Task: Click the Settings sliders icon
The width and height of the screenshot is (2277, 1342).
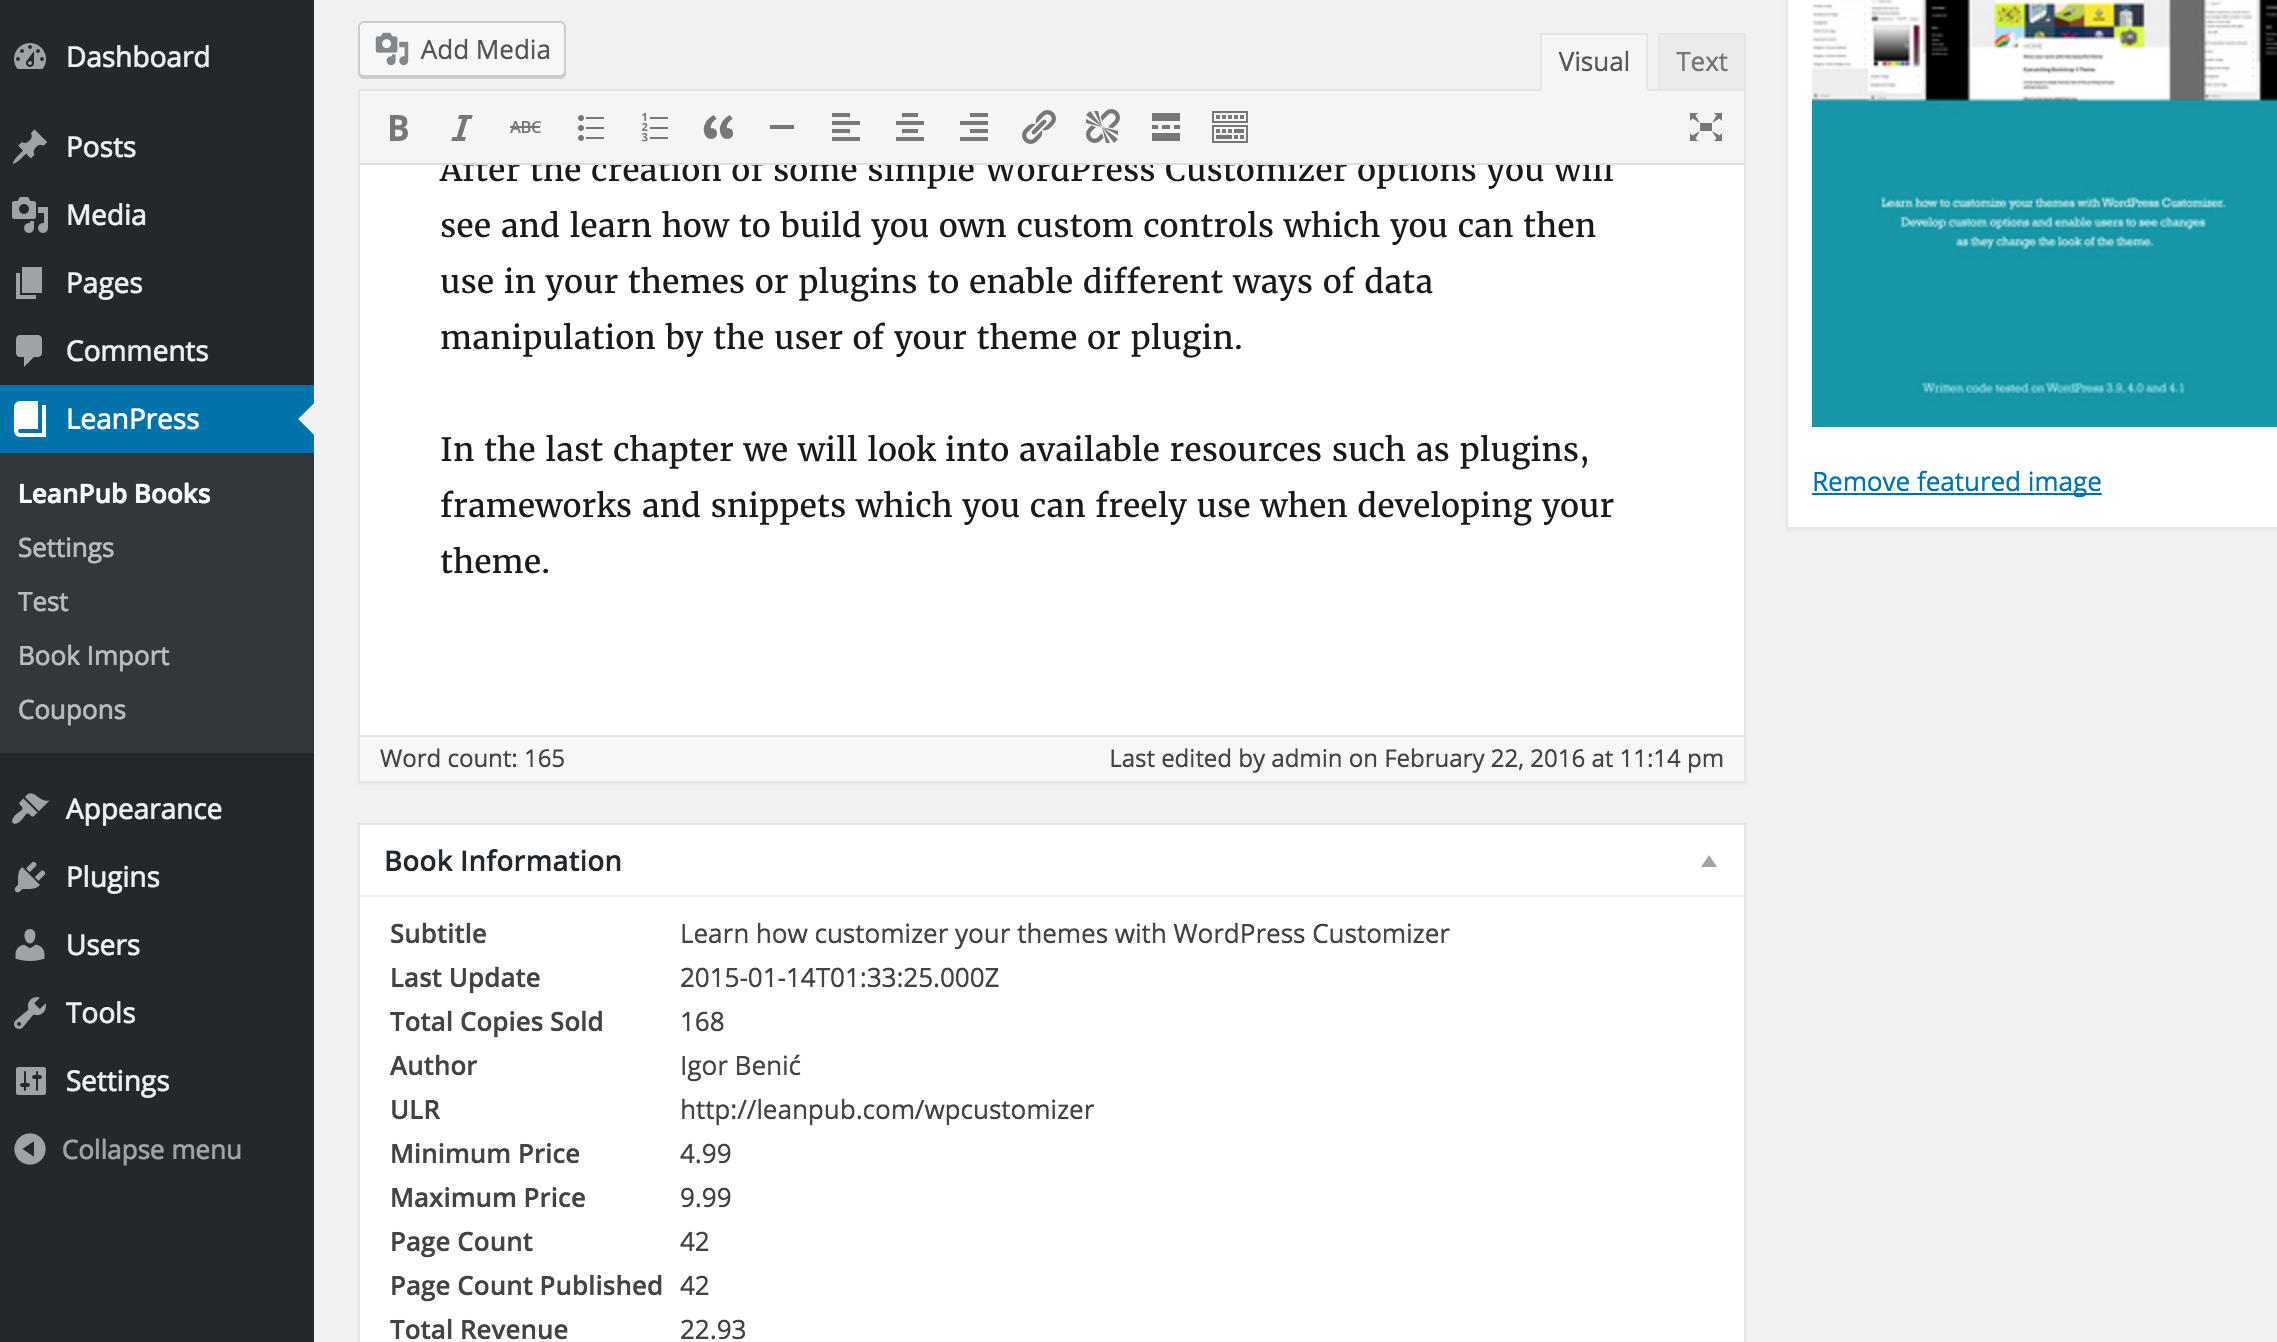Action: pos(30,1081)
